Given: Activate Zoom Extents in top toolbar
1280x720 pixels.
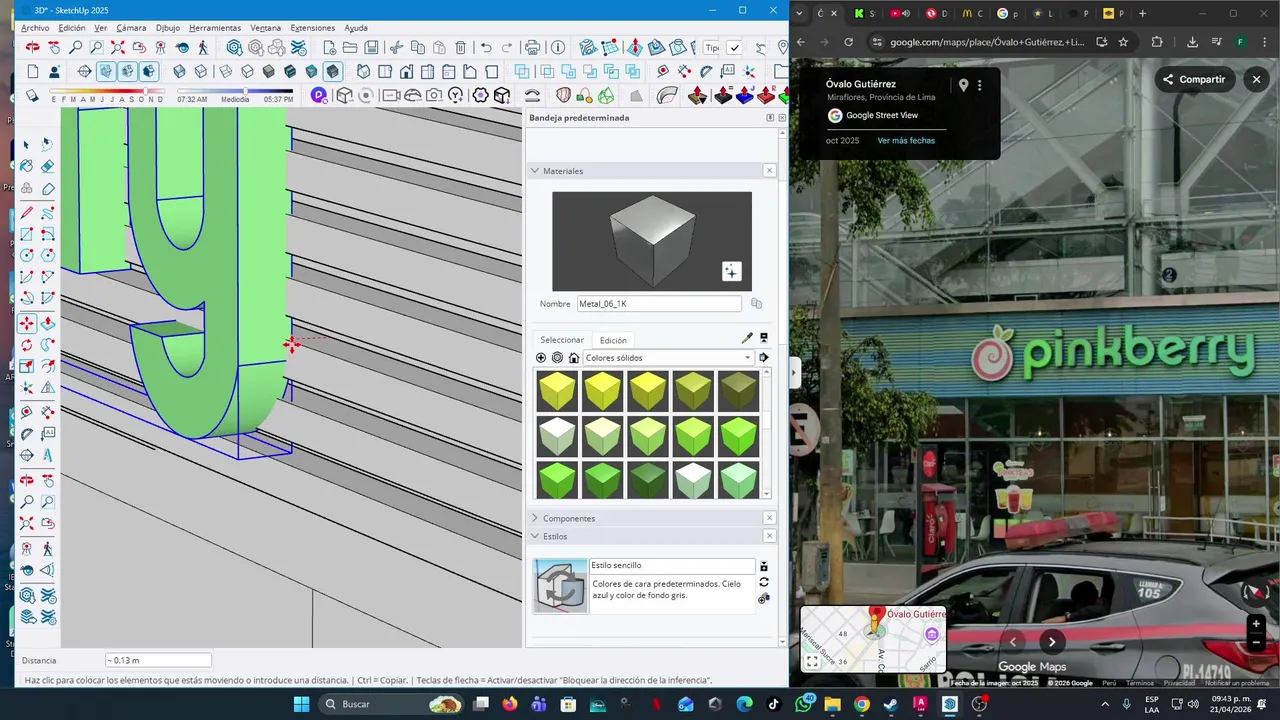Looking at the screenshot, I should coord(118,47).
